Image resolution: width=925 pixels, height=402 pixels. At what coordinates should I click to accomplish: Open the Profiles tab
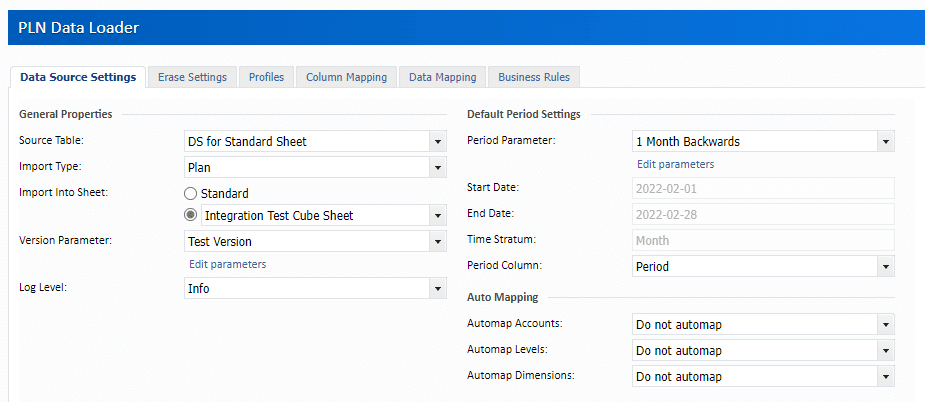click(266, 77)
